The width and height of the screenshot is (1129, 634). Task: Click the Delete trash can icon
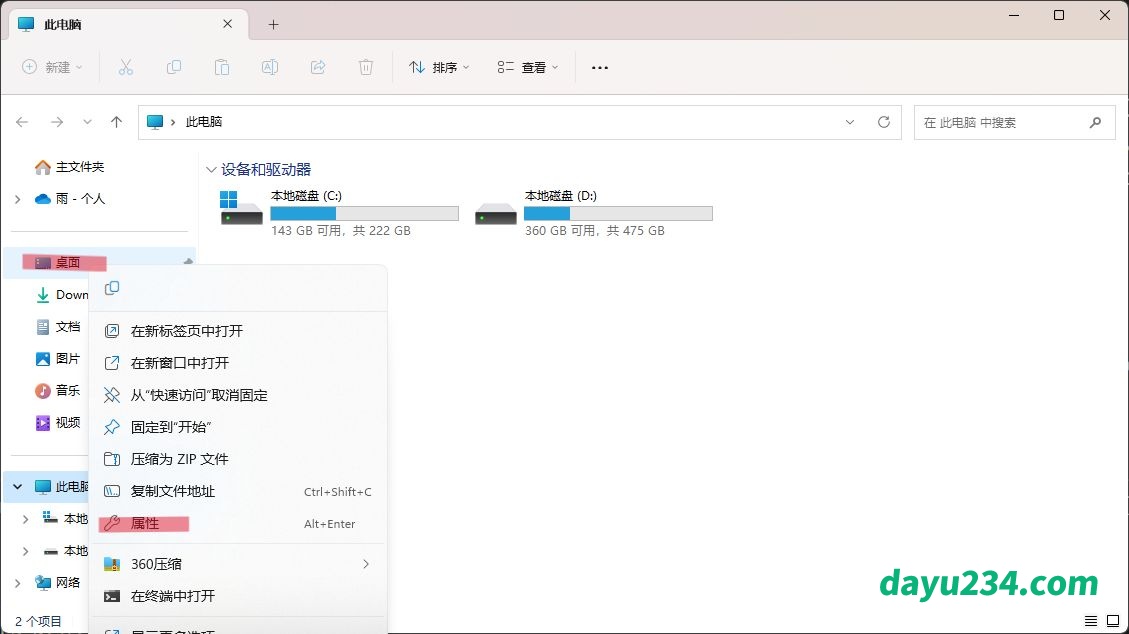click(x=366, y=67)
